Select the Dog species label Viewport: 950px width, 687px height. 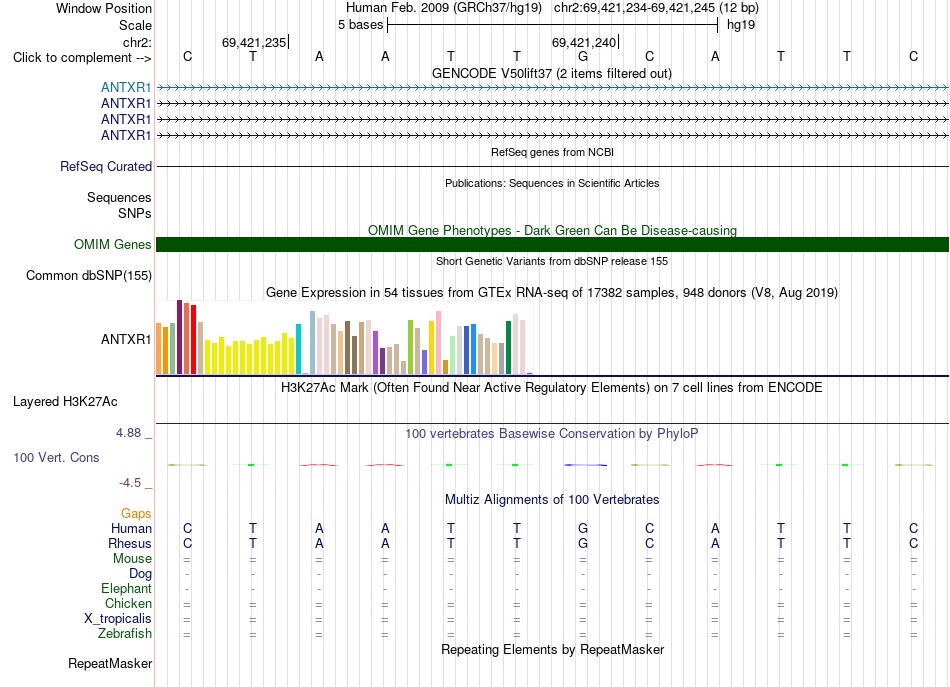coord(140,574)
